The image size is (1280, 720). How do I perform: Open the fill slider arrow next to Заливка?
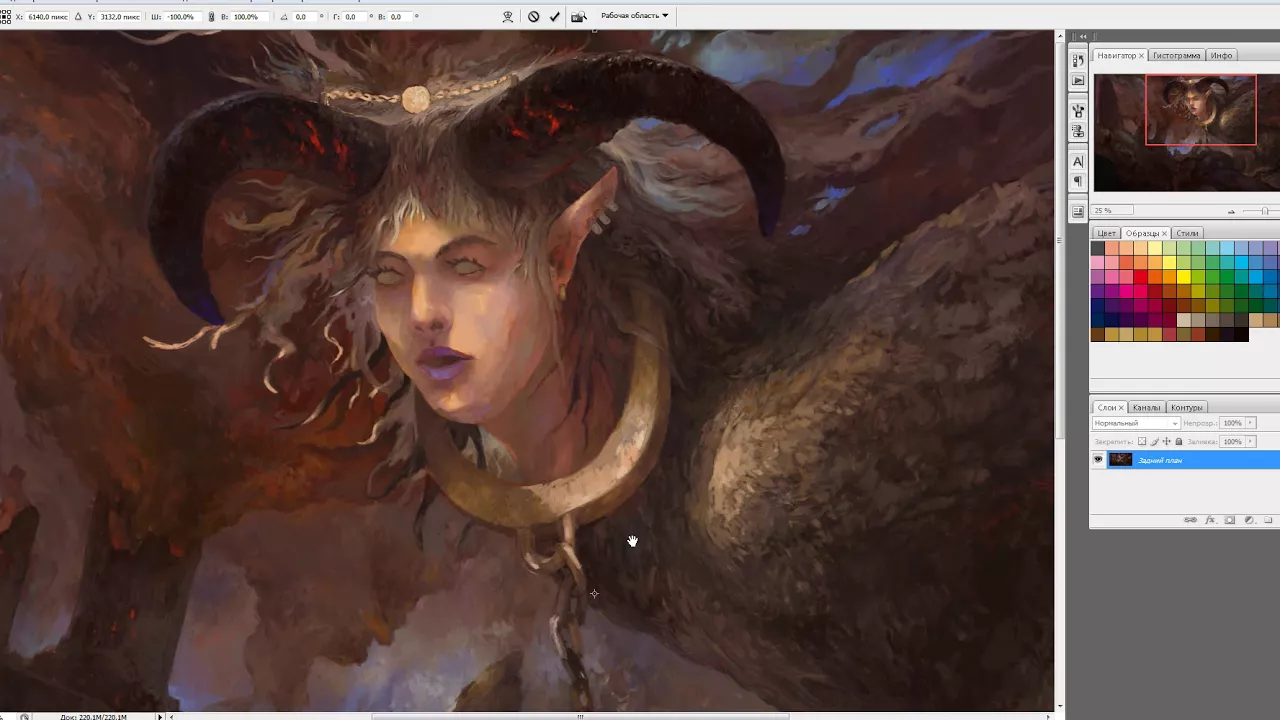click(x=1251, y=441)
